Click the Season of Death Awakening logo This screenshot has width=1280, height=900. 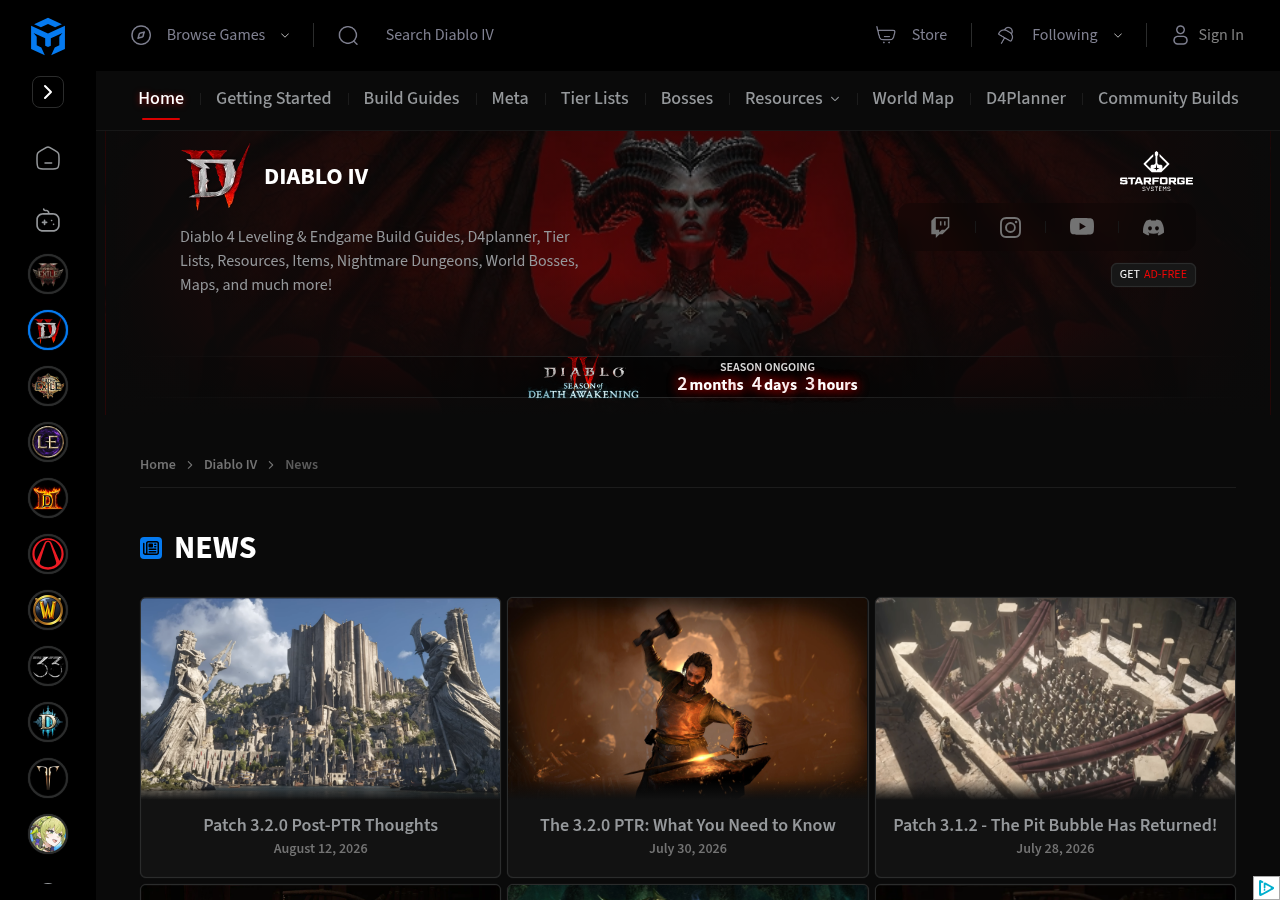pos(584,379)
